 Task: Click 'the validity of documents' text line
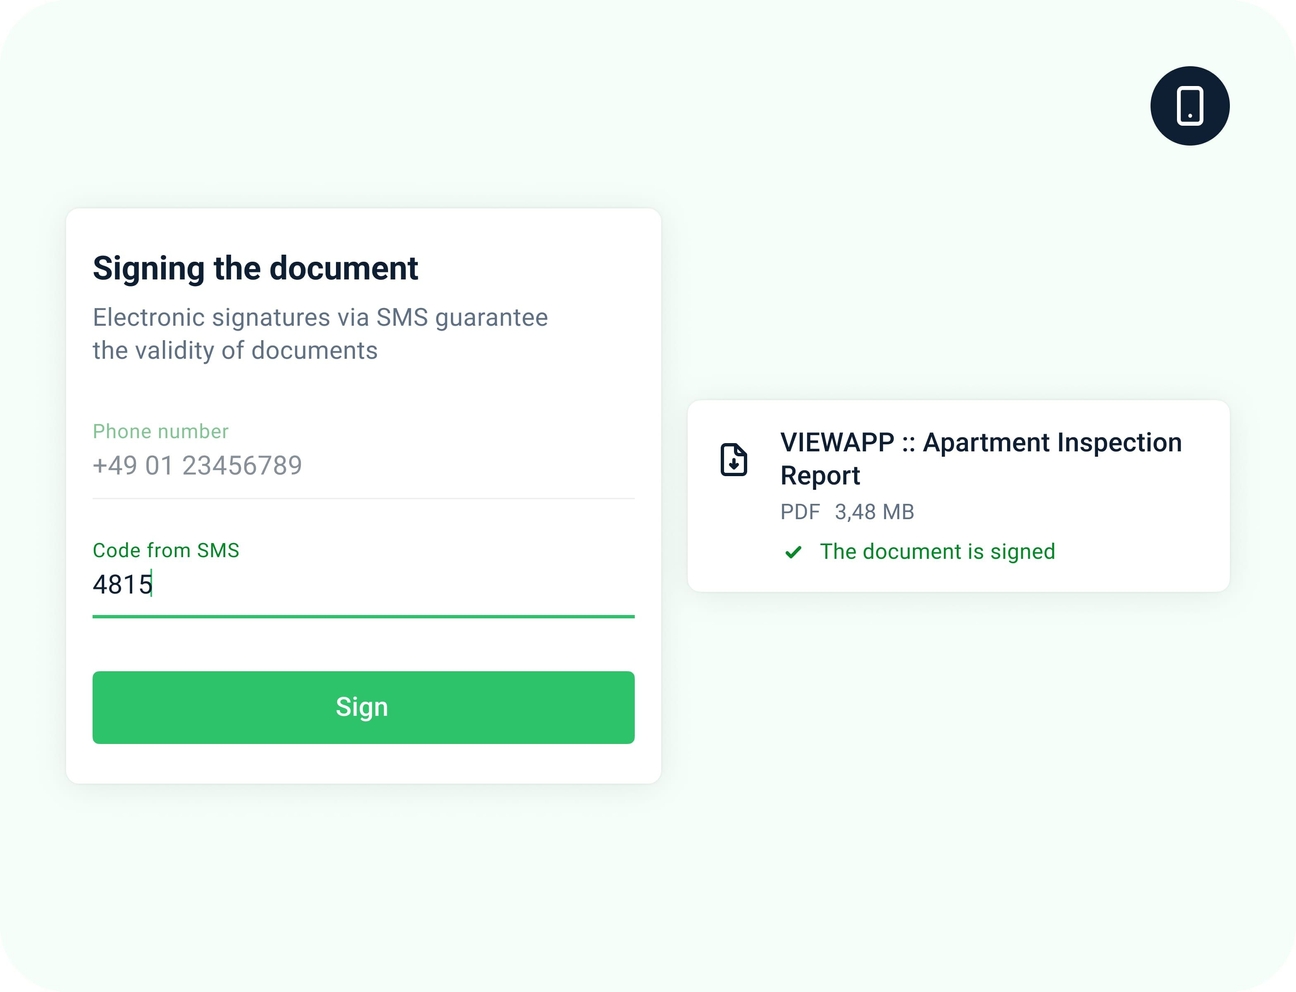pyautogui.click(x=235, y=350)
